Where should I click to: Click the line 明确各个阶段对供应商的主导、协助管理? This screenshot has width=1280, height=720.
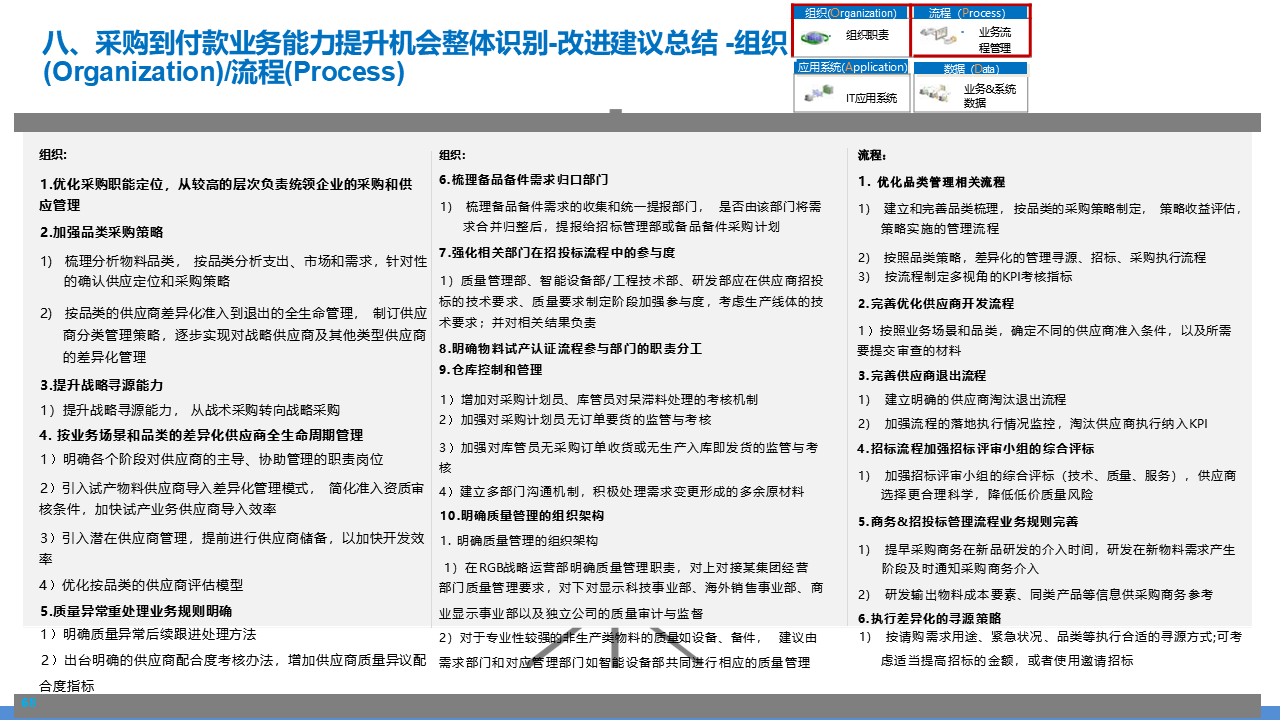(x=211, y=459)
